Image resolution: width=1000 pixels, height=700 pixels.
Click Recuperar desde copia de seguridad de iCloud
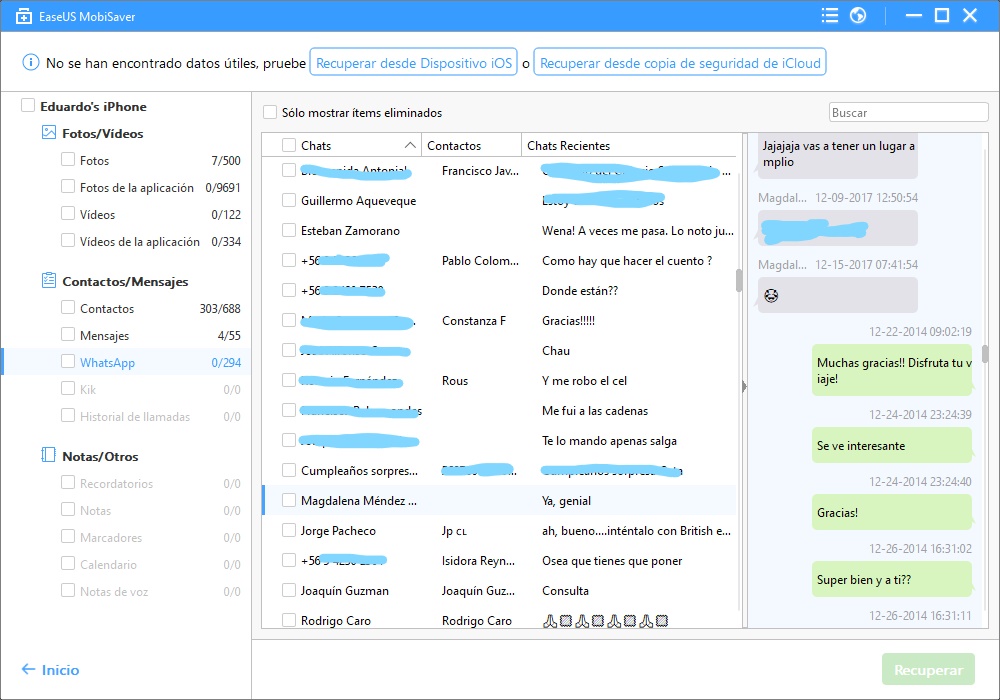[680, 63]
